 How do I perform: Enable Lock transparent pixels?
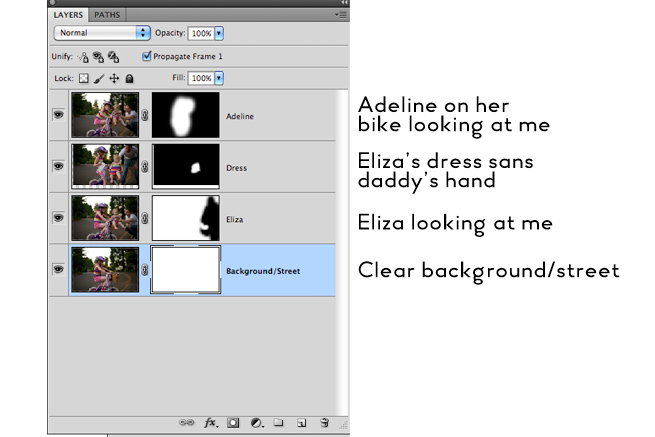tap(84, 78)
